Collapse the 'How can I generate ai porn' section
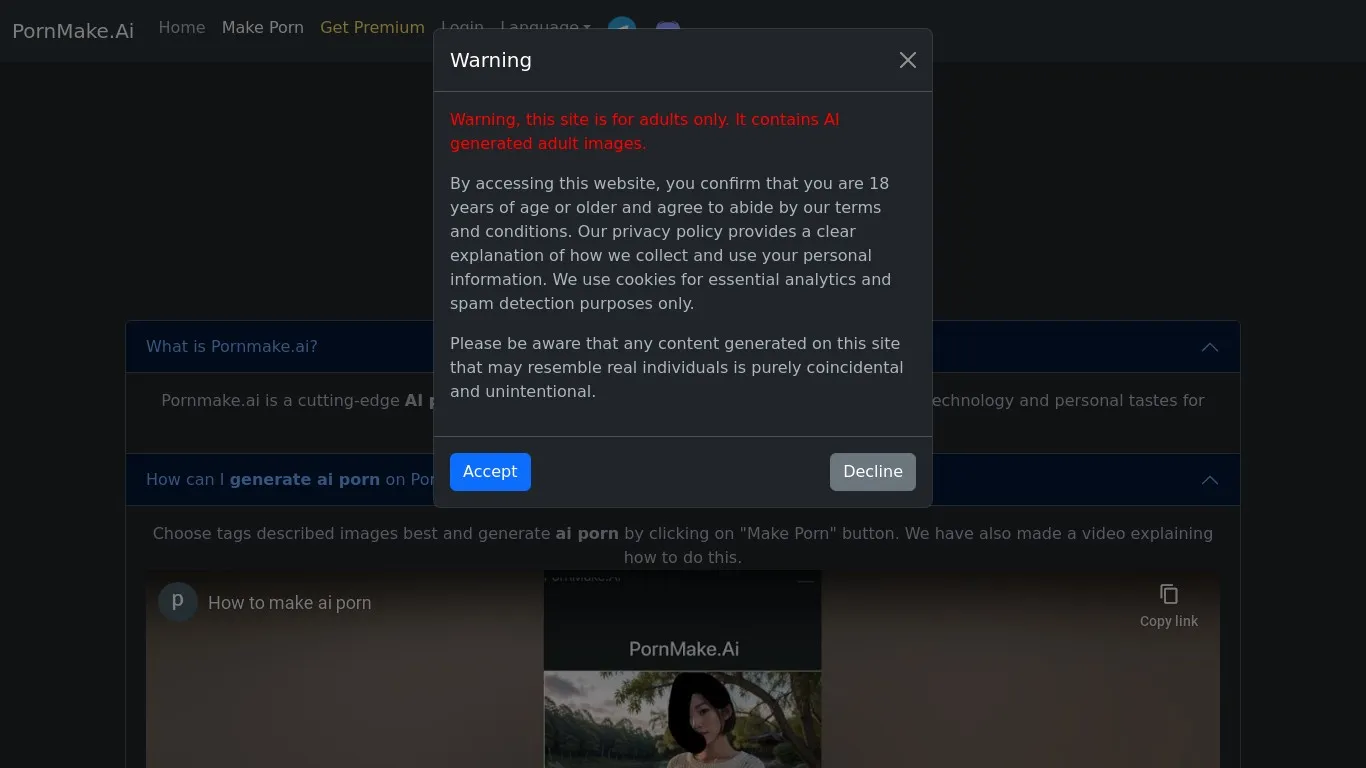The height and width of the screenshot is (768, 1366). tap(1210, 480)
